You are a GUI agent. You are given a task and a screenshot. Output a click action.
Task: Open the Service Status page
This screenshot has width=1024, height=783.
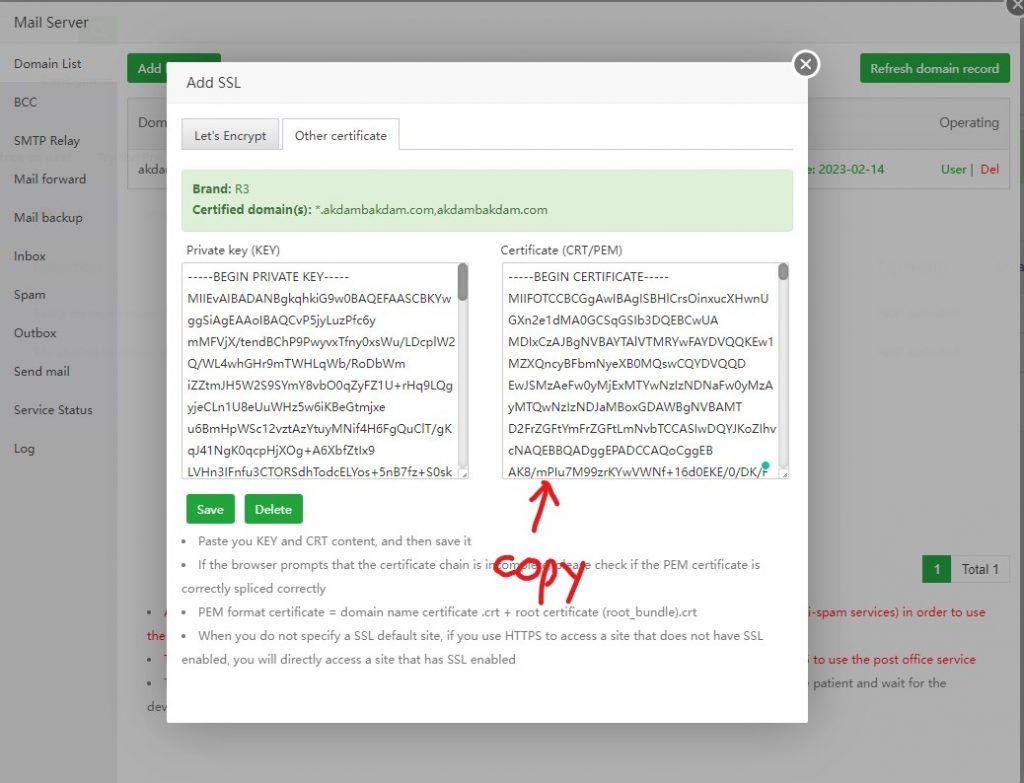[53, 410]
